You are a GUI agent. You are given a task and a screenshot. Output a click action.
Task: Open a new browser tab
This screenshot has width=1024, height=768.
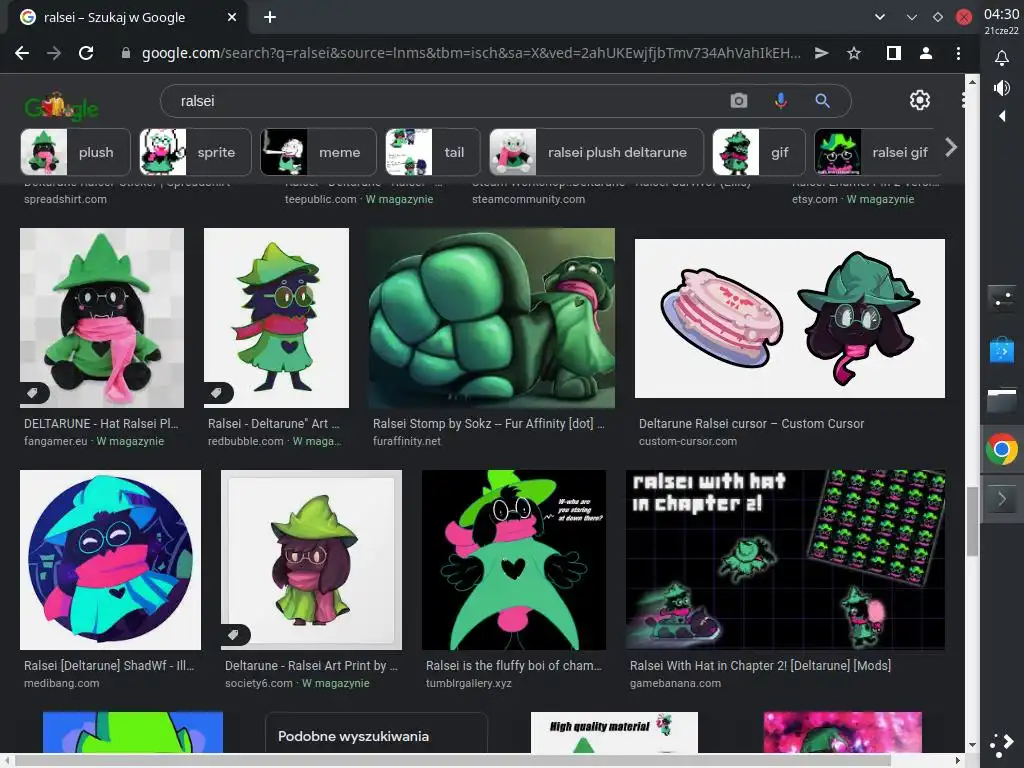pyautogui.click(x=270, y=18)
